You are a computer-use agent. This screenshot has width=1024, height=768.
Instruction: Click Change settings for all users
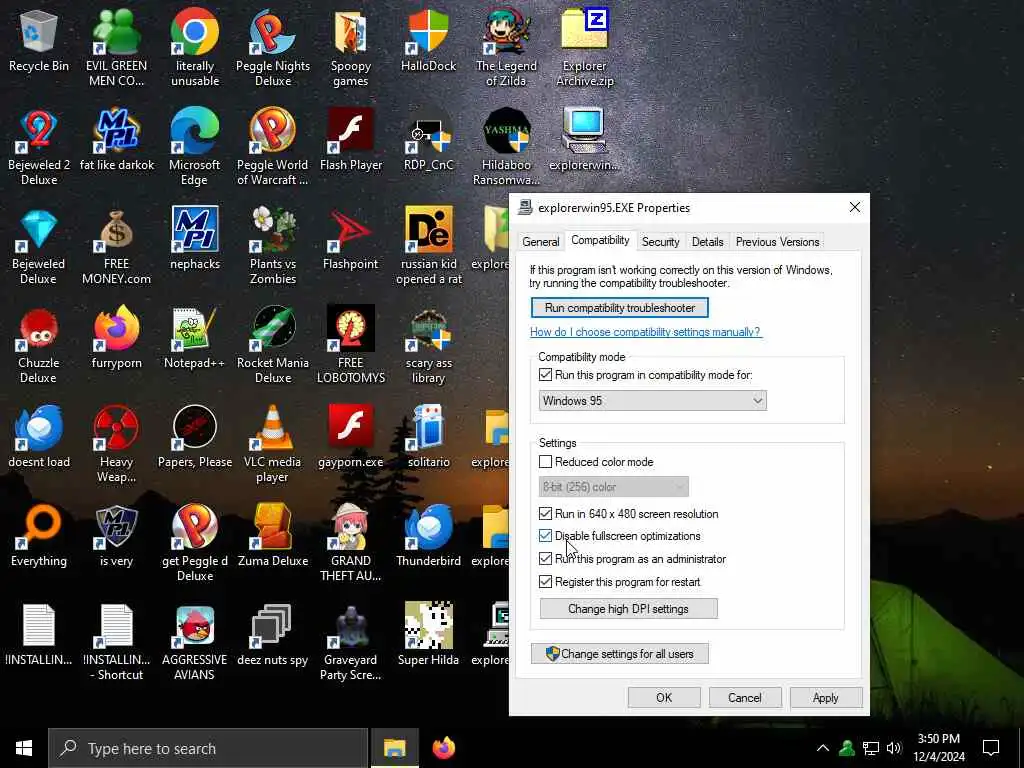(620, 654)
